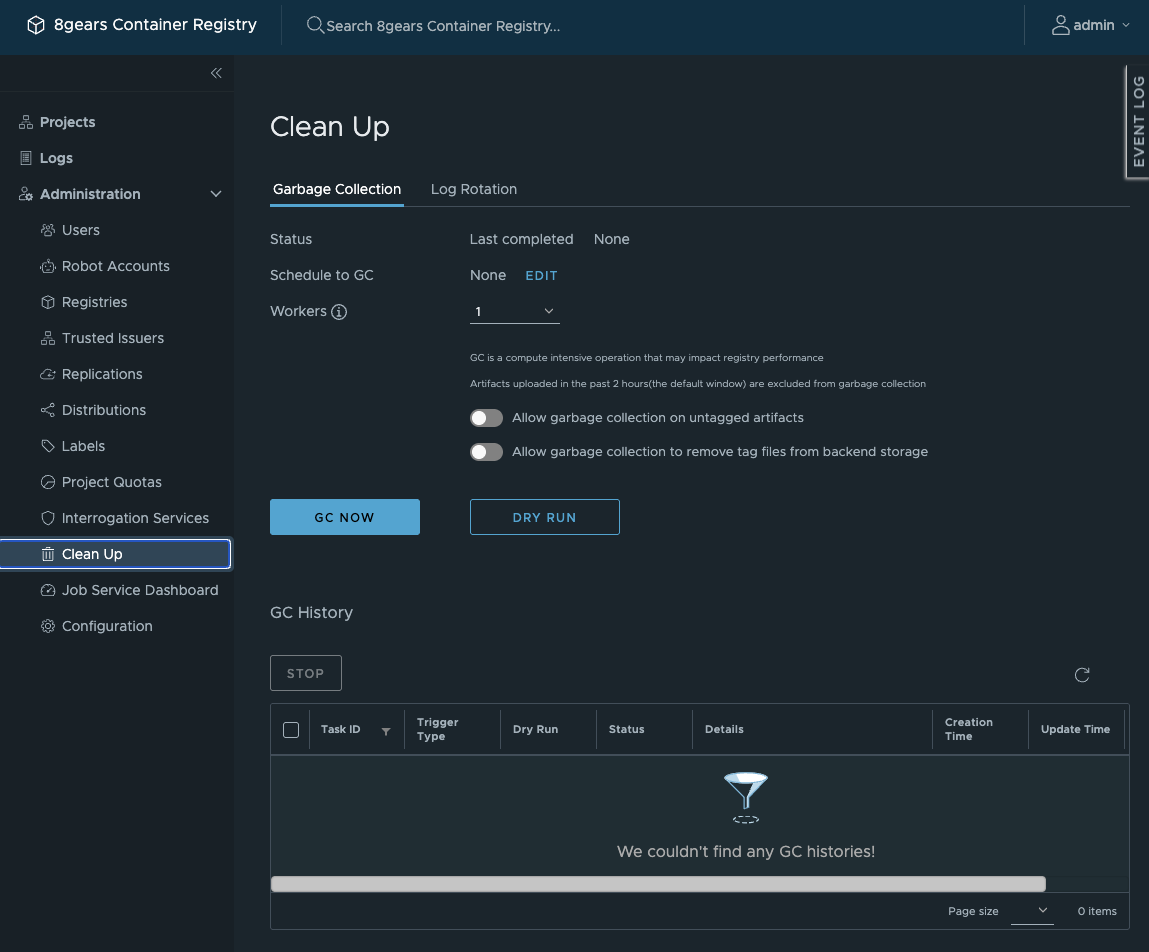Click the Users icon
This screenshot has width=1149, height=952.
[x=48, y=230]
